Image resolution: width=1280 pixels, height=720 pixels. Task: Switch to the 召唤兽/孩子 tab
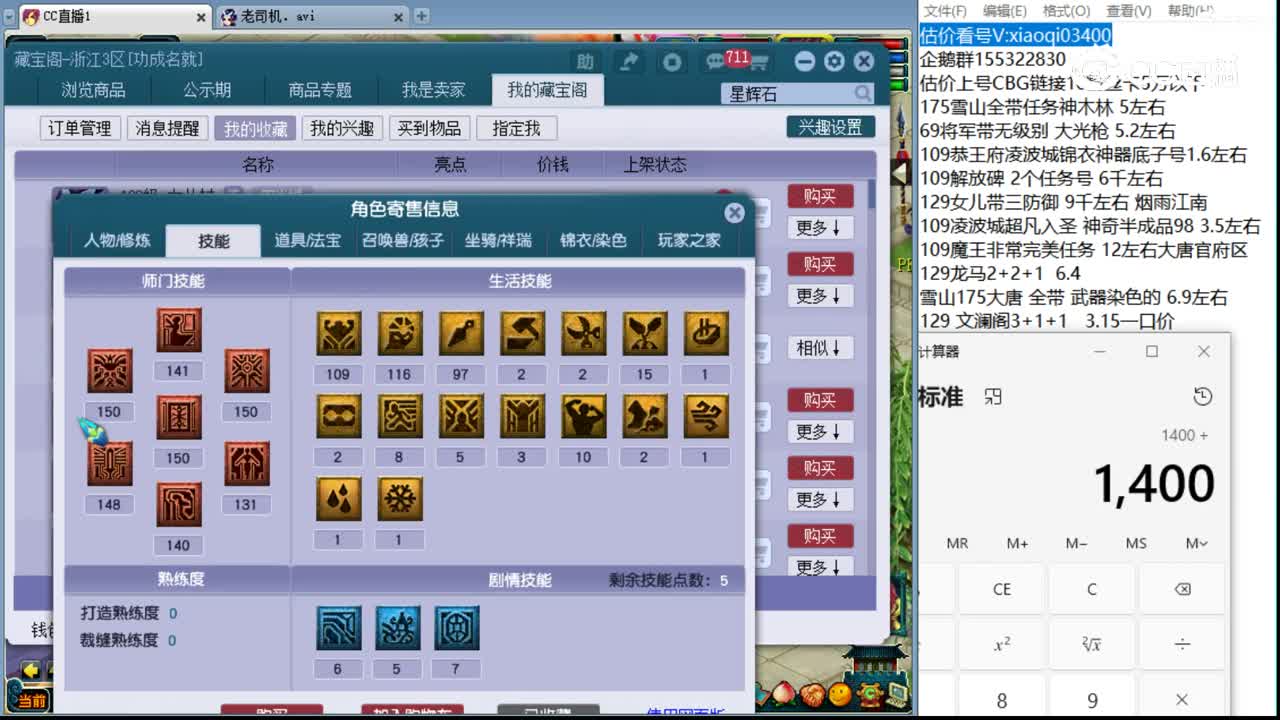click(404, 240)
